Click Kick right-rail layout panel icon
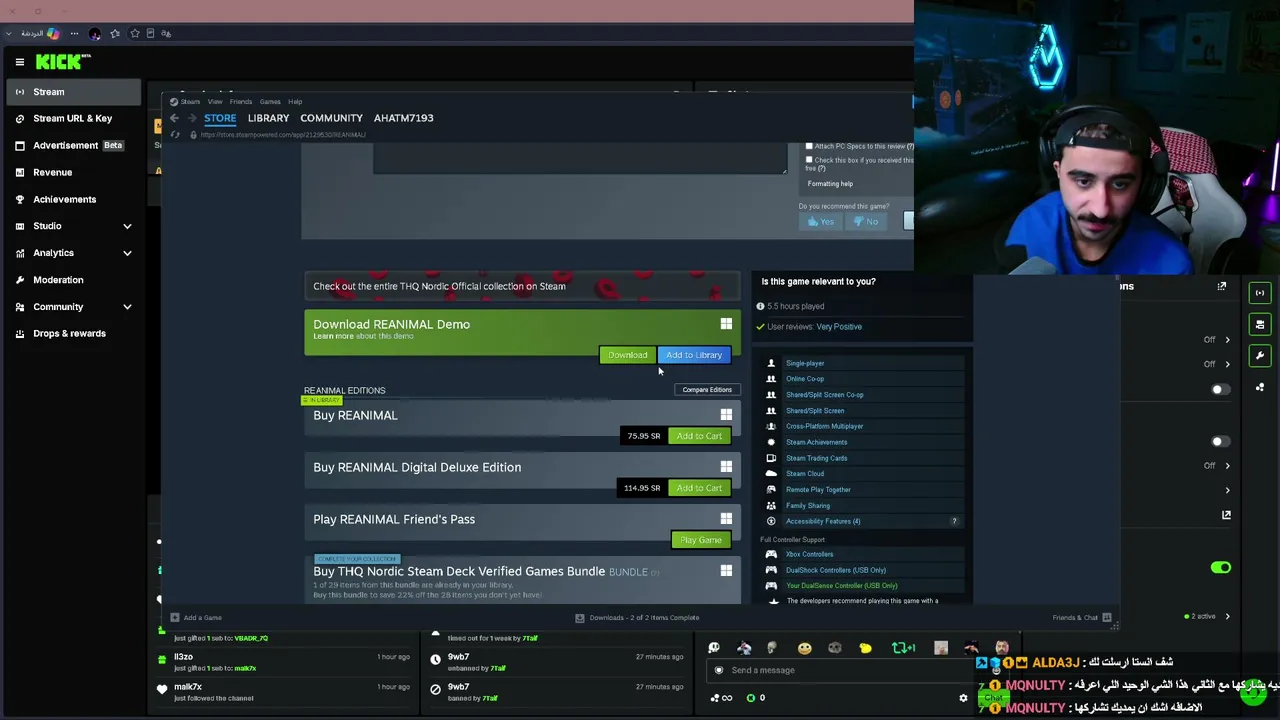The width and height of the screenshot is (1280, 720). tap(1260, 324)
